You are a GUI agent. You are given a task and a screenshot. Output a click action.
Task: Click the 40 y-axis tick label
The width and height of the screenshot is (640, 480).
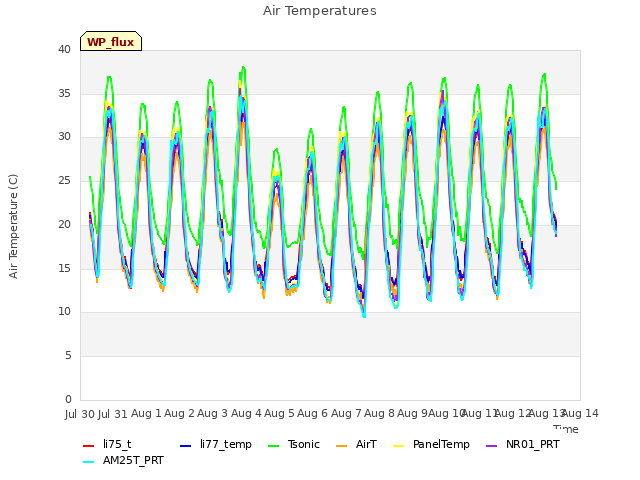coord(64,49)
